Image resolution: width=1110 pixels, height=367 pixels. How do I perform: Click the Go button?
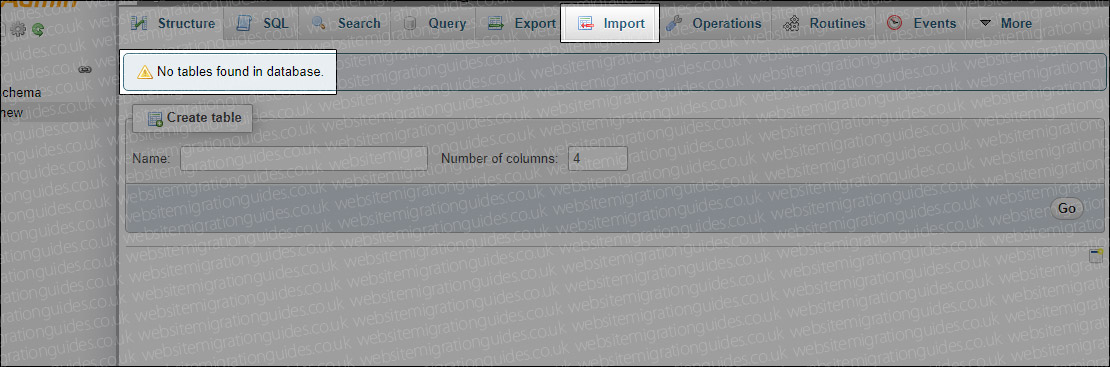pyautogui.click(x=1066, y=208)
